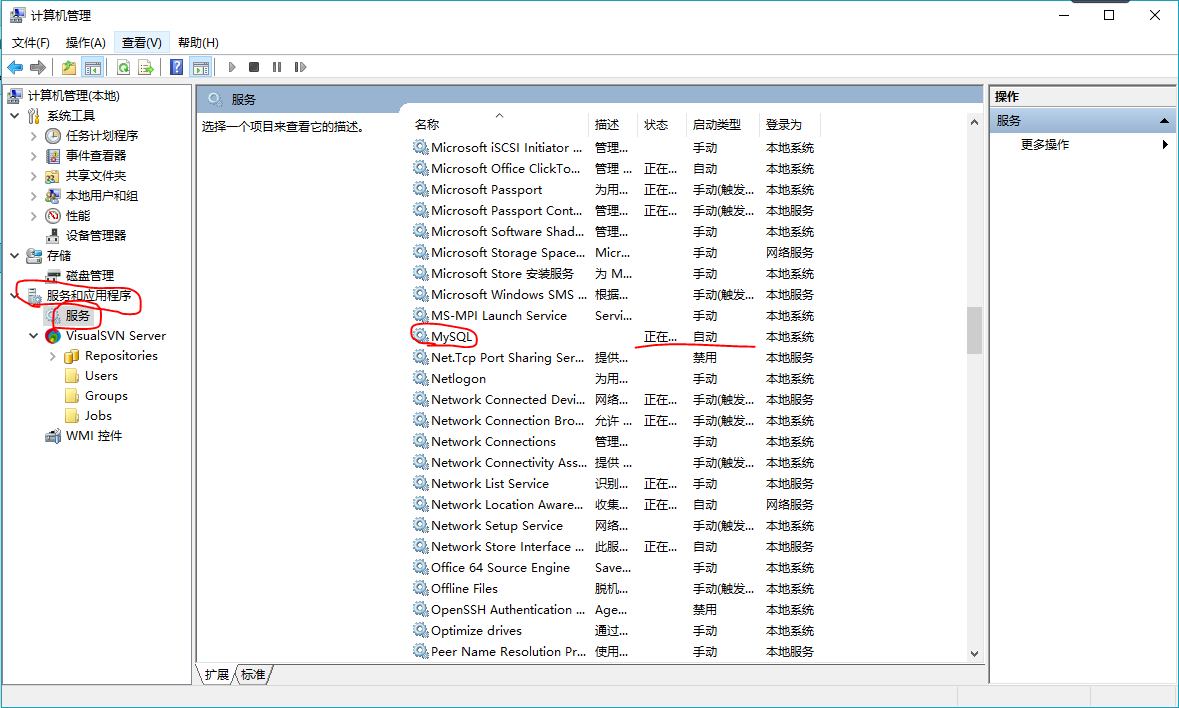Select Optimize drives service
The height and width of the screenshot is (708, 1179).
[614, 631]
